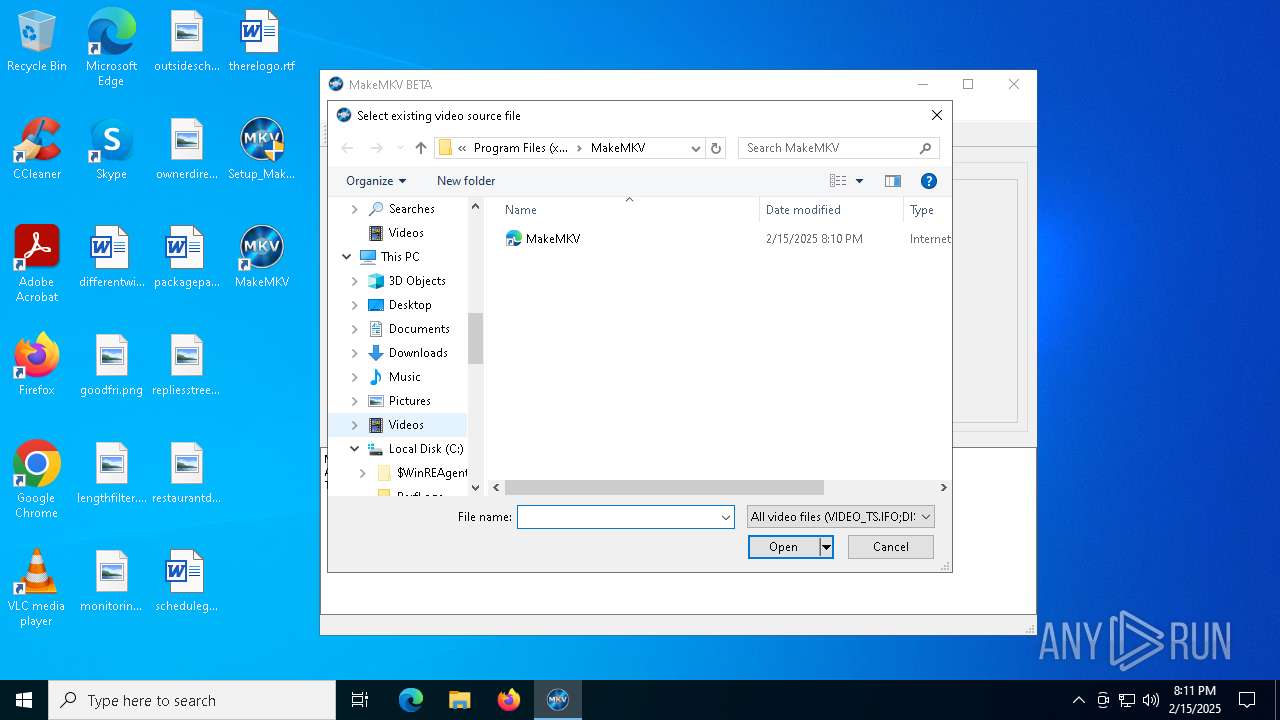Select the CCleaner desktop shortcut
This screenshot has height=720, width=1280.
(37, 149)
